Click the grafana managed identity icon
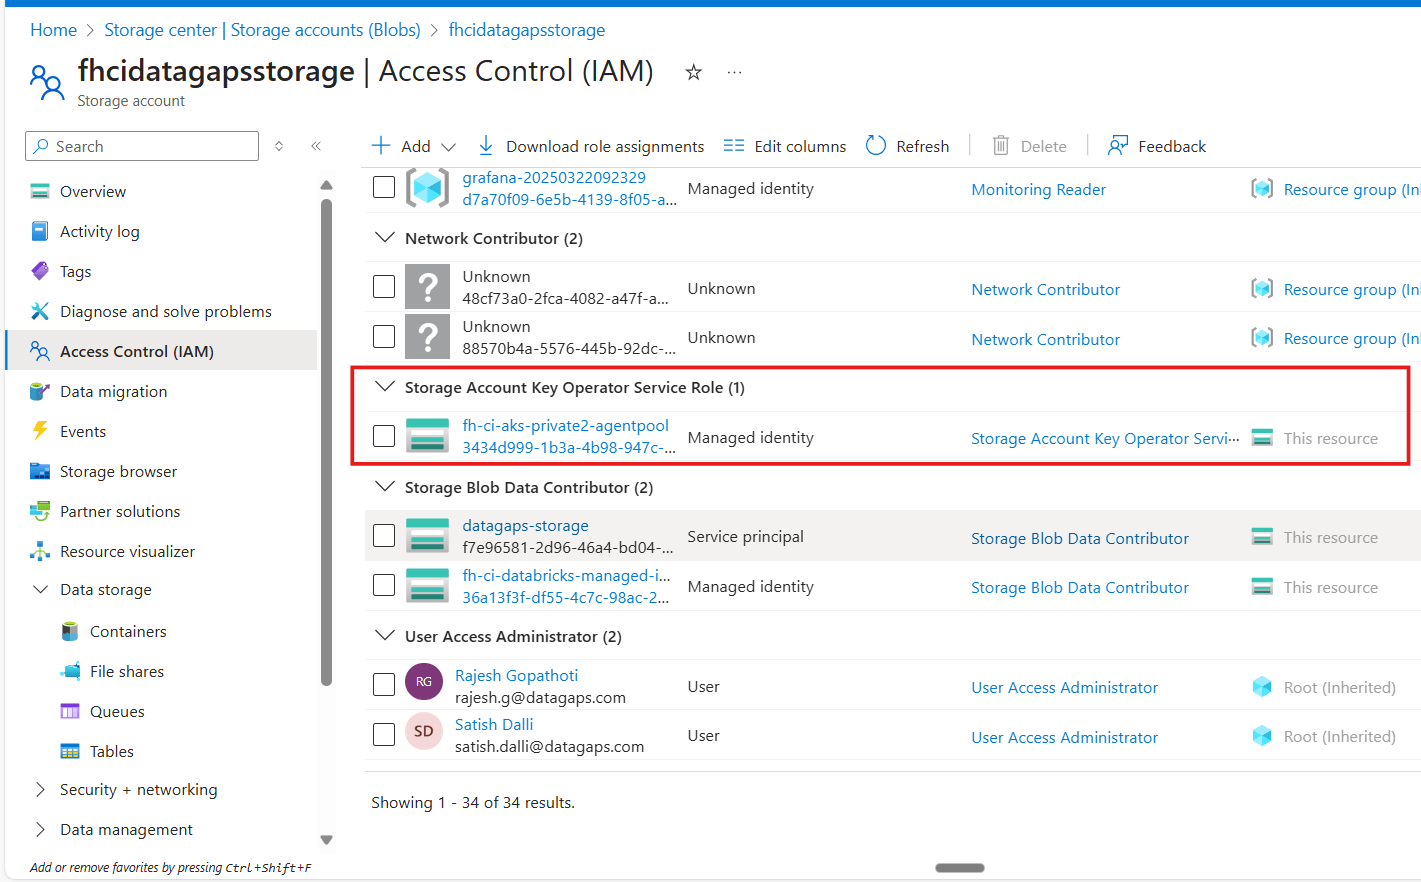This screenshot has height=882, width=1421. 428,188
